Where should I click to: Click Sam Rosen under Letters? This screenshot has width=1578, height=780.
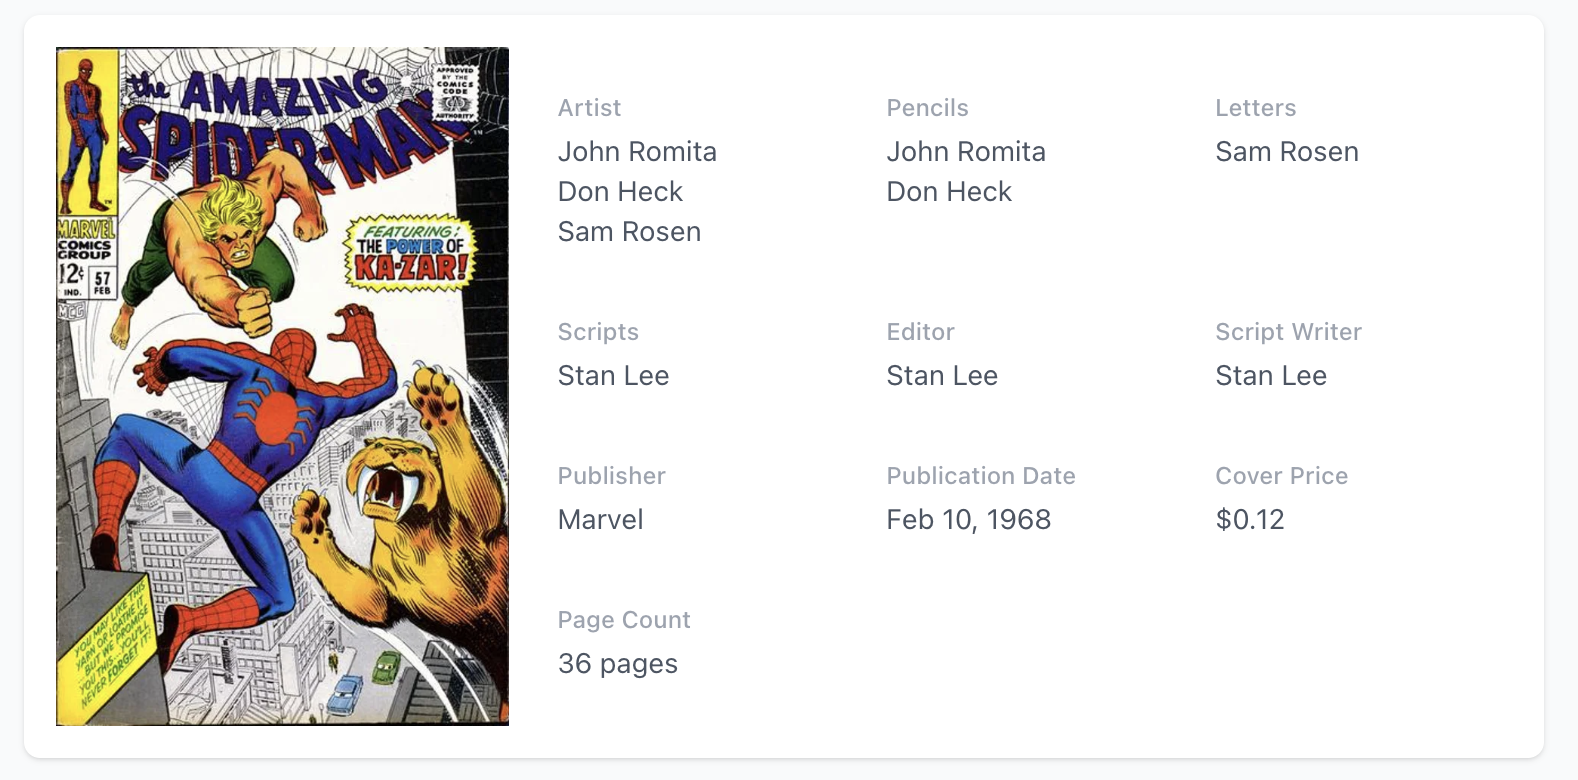pos(1287,152)
